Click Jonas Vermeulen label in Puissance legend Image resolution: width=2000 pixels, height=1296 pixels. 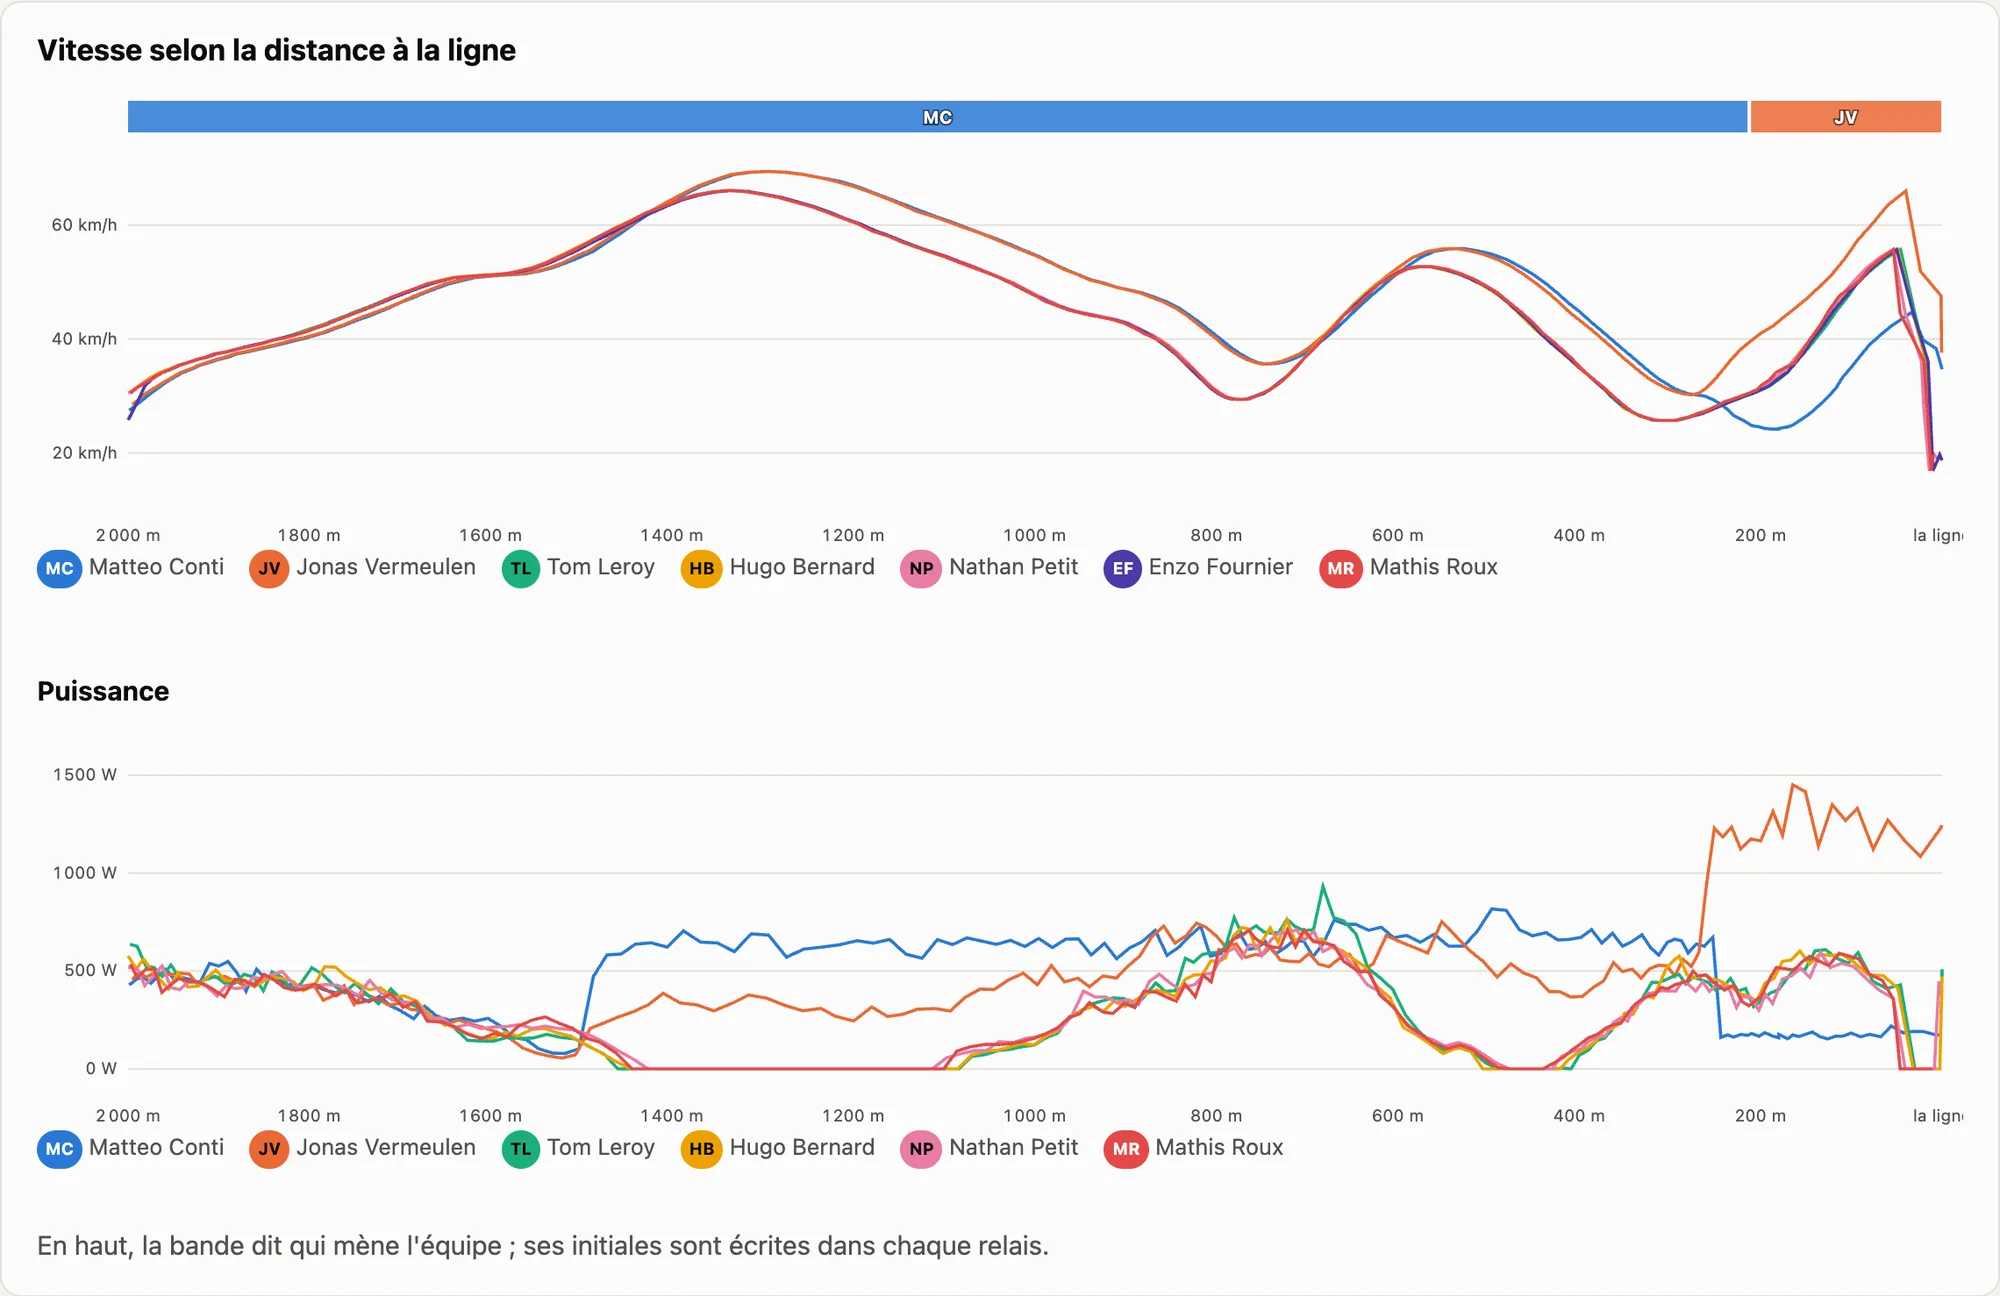[x=386, y=1147]
